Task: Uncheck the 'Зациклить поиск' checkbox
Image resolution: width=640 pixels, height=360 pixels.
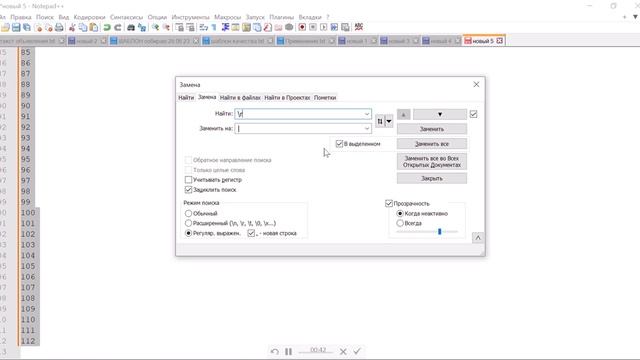Action: coord(188,189)
